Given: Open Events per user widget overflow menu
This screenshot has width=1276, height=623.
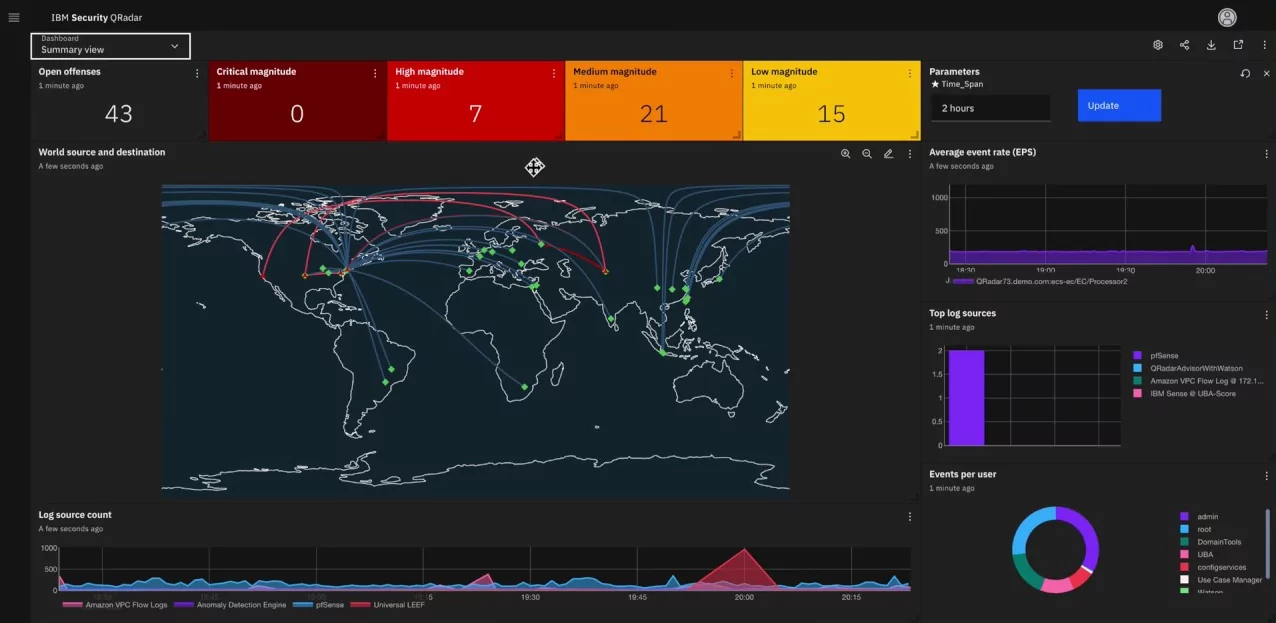Looking at the screenshot, I should (x=1267, y=476).
